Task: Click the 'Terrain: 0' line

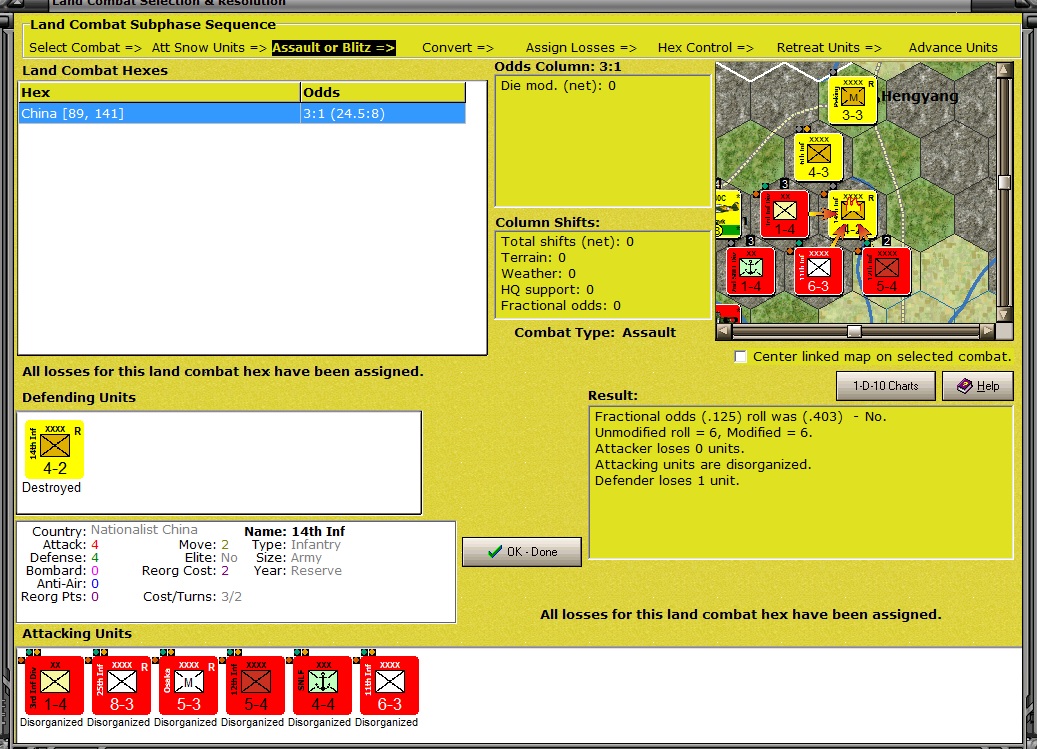Action: pyautogui.click(x=533, y=258)
